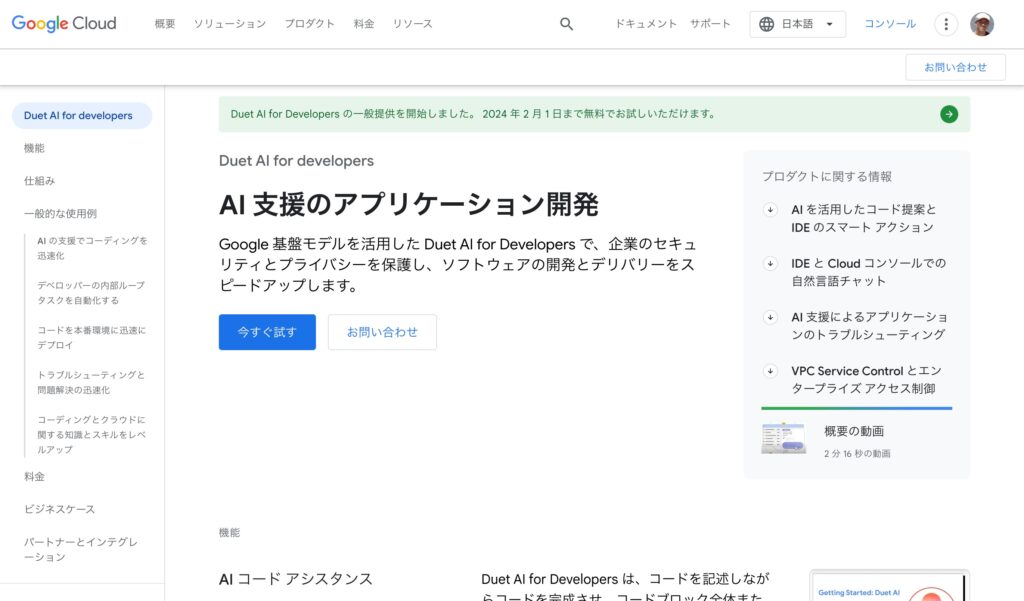Viewport: 1024px width, 601px height.
Task: Click the Google Cloud logo
Action: tap(64, 24)
